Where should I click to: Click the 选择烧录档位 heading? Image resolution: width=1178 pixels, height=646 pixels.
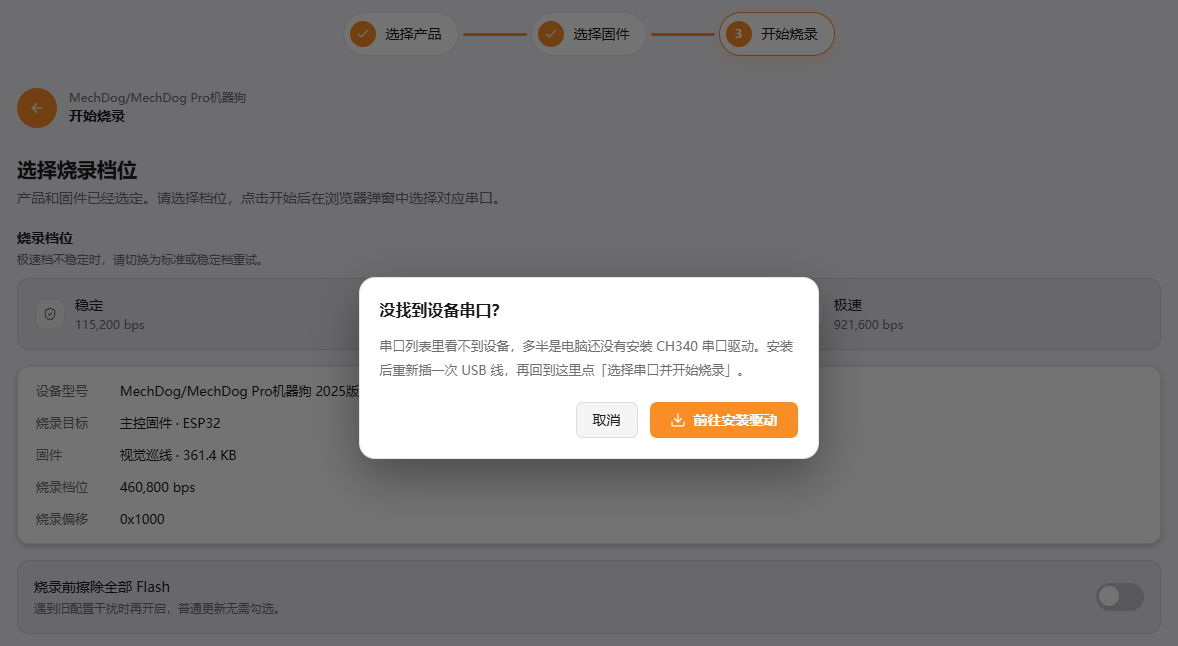[x=77, y=171]
